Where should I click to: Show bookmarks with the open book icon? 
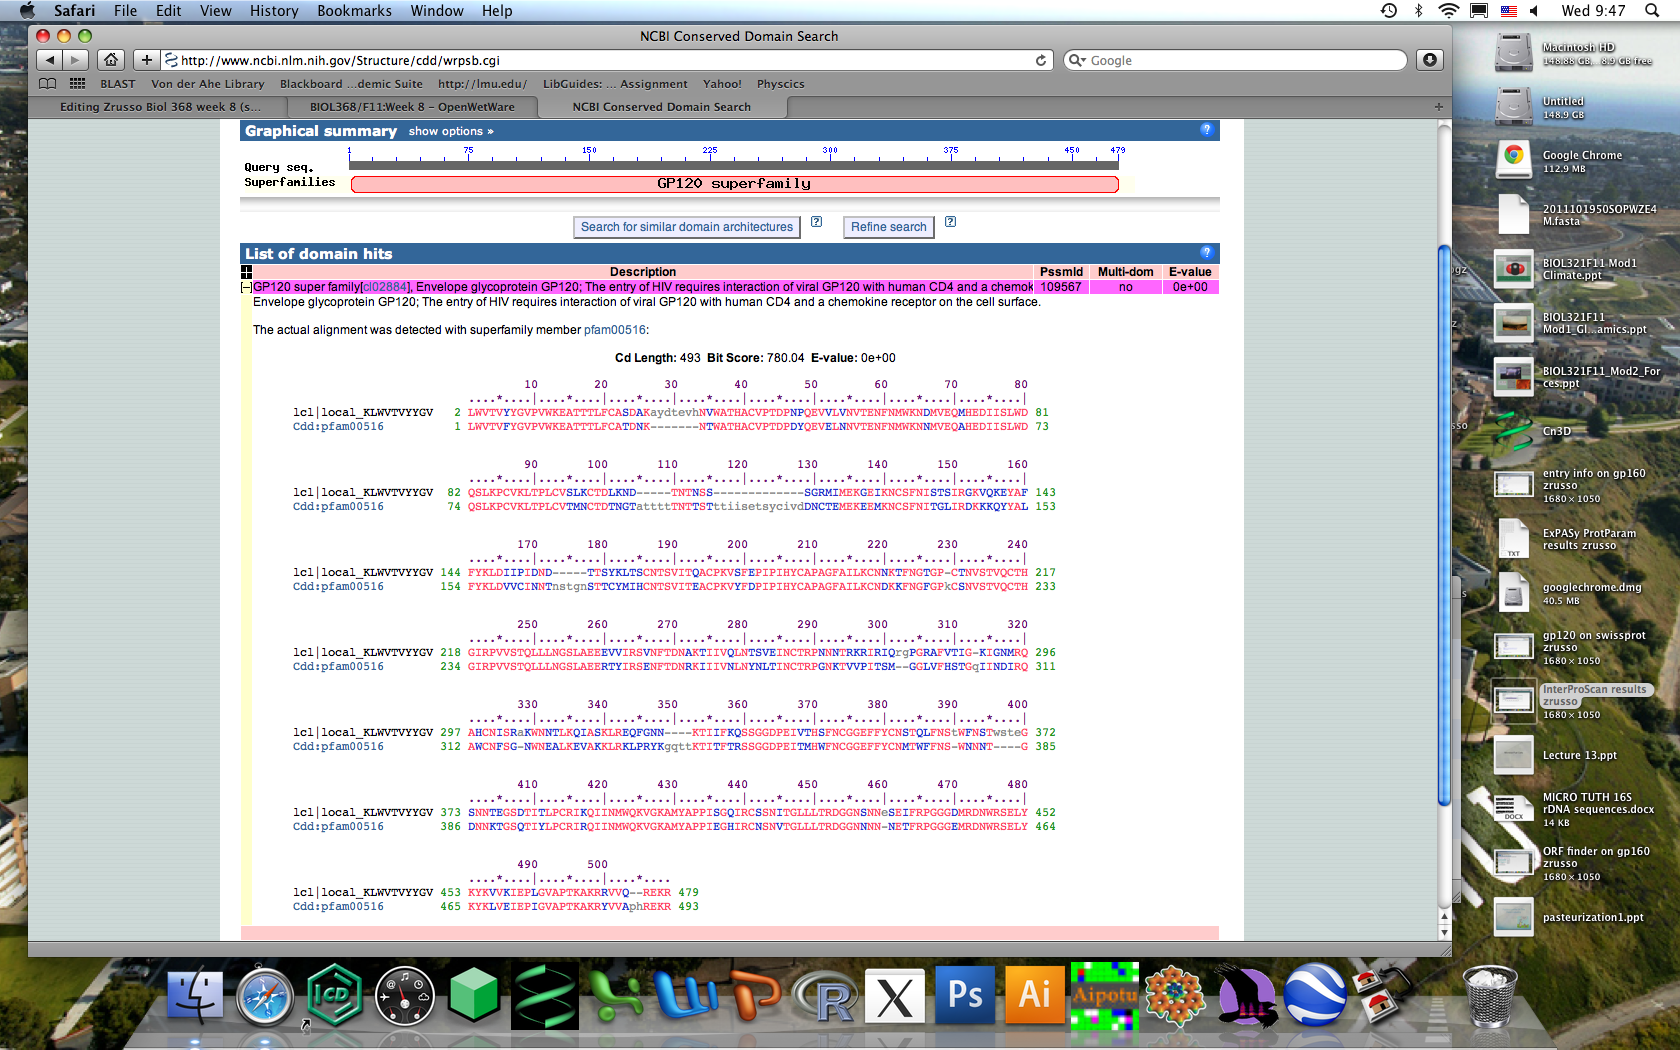point(47,84)
